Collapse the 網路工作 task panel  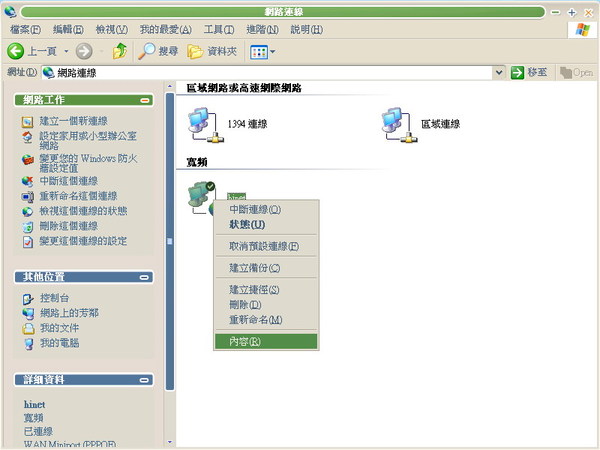point(145,100)
